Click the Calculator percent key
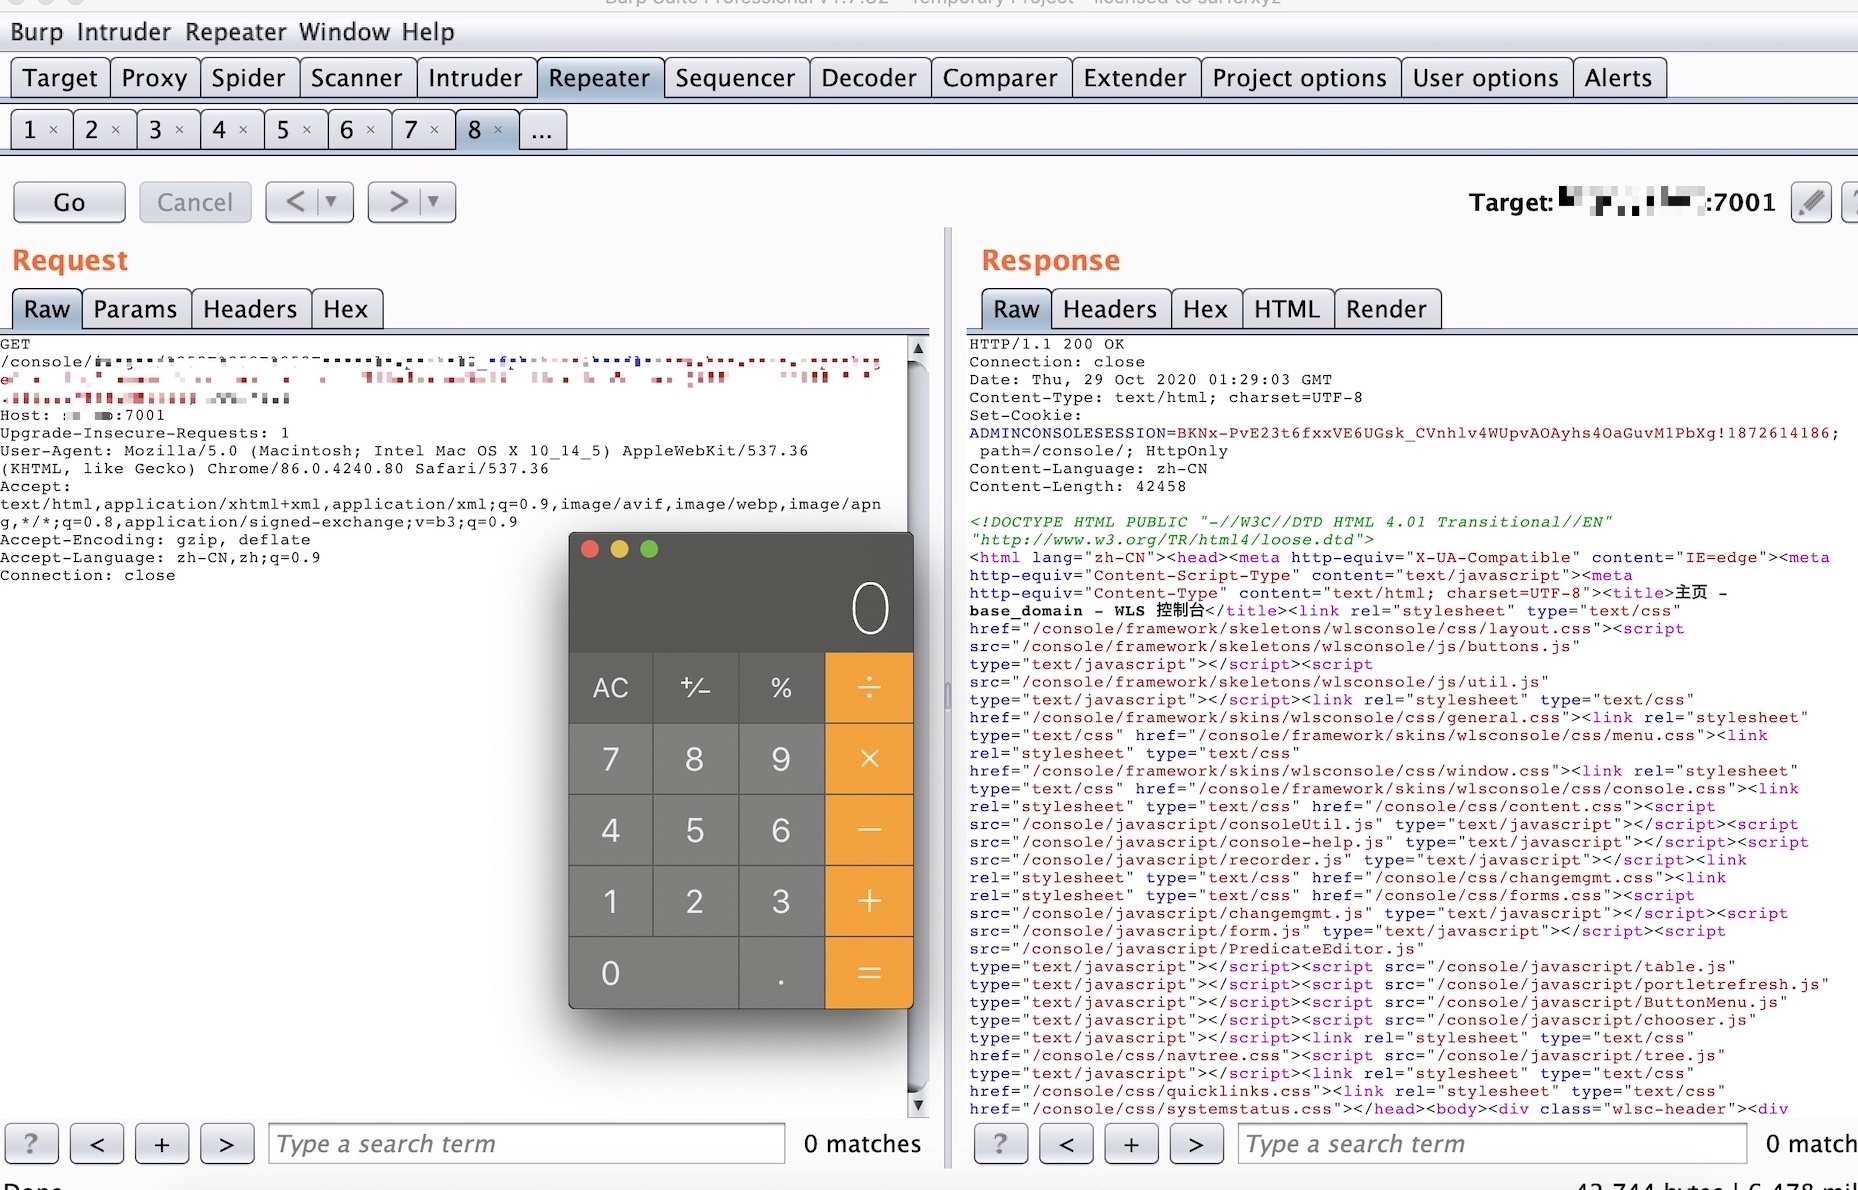 tap(781, 688)
